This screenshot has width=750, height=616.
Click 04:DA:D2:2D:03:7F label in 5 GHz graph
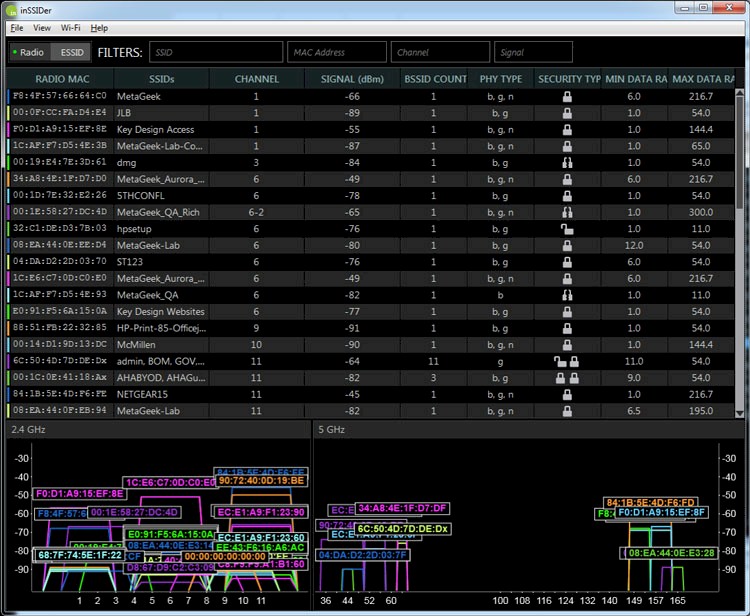coord(362,555)
